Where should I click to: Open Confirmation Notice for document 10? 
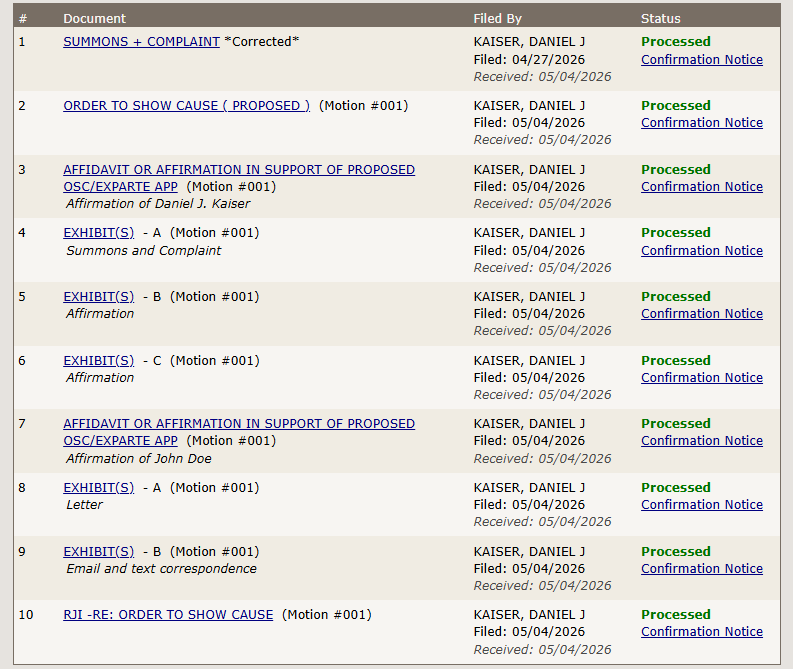pyautogui.click(x=702, y=632)
